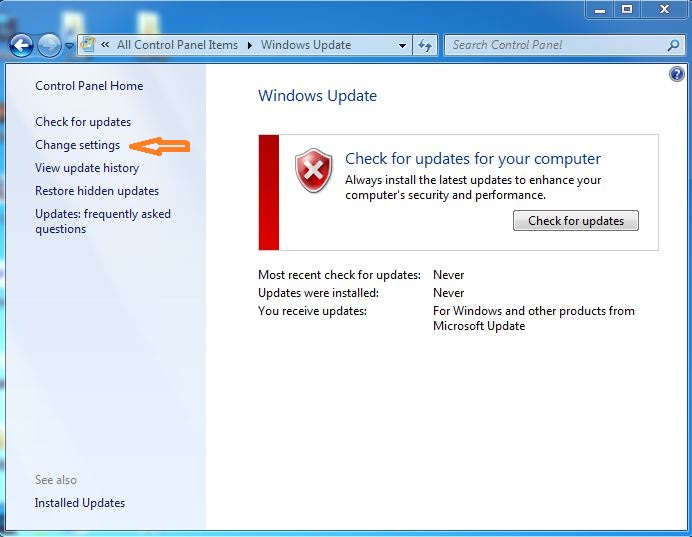
Task: Open Control Panel Home
Action: (89, 86)
